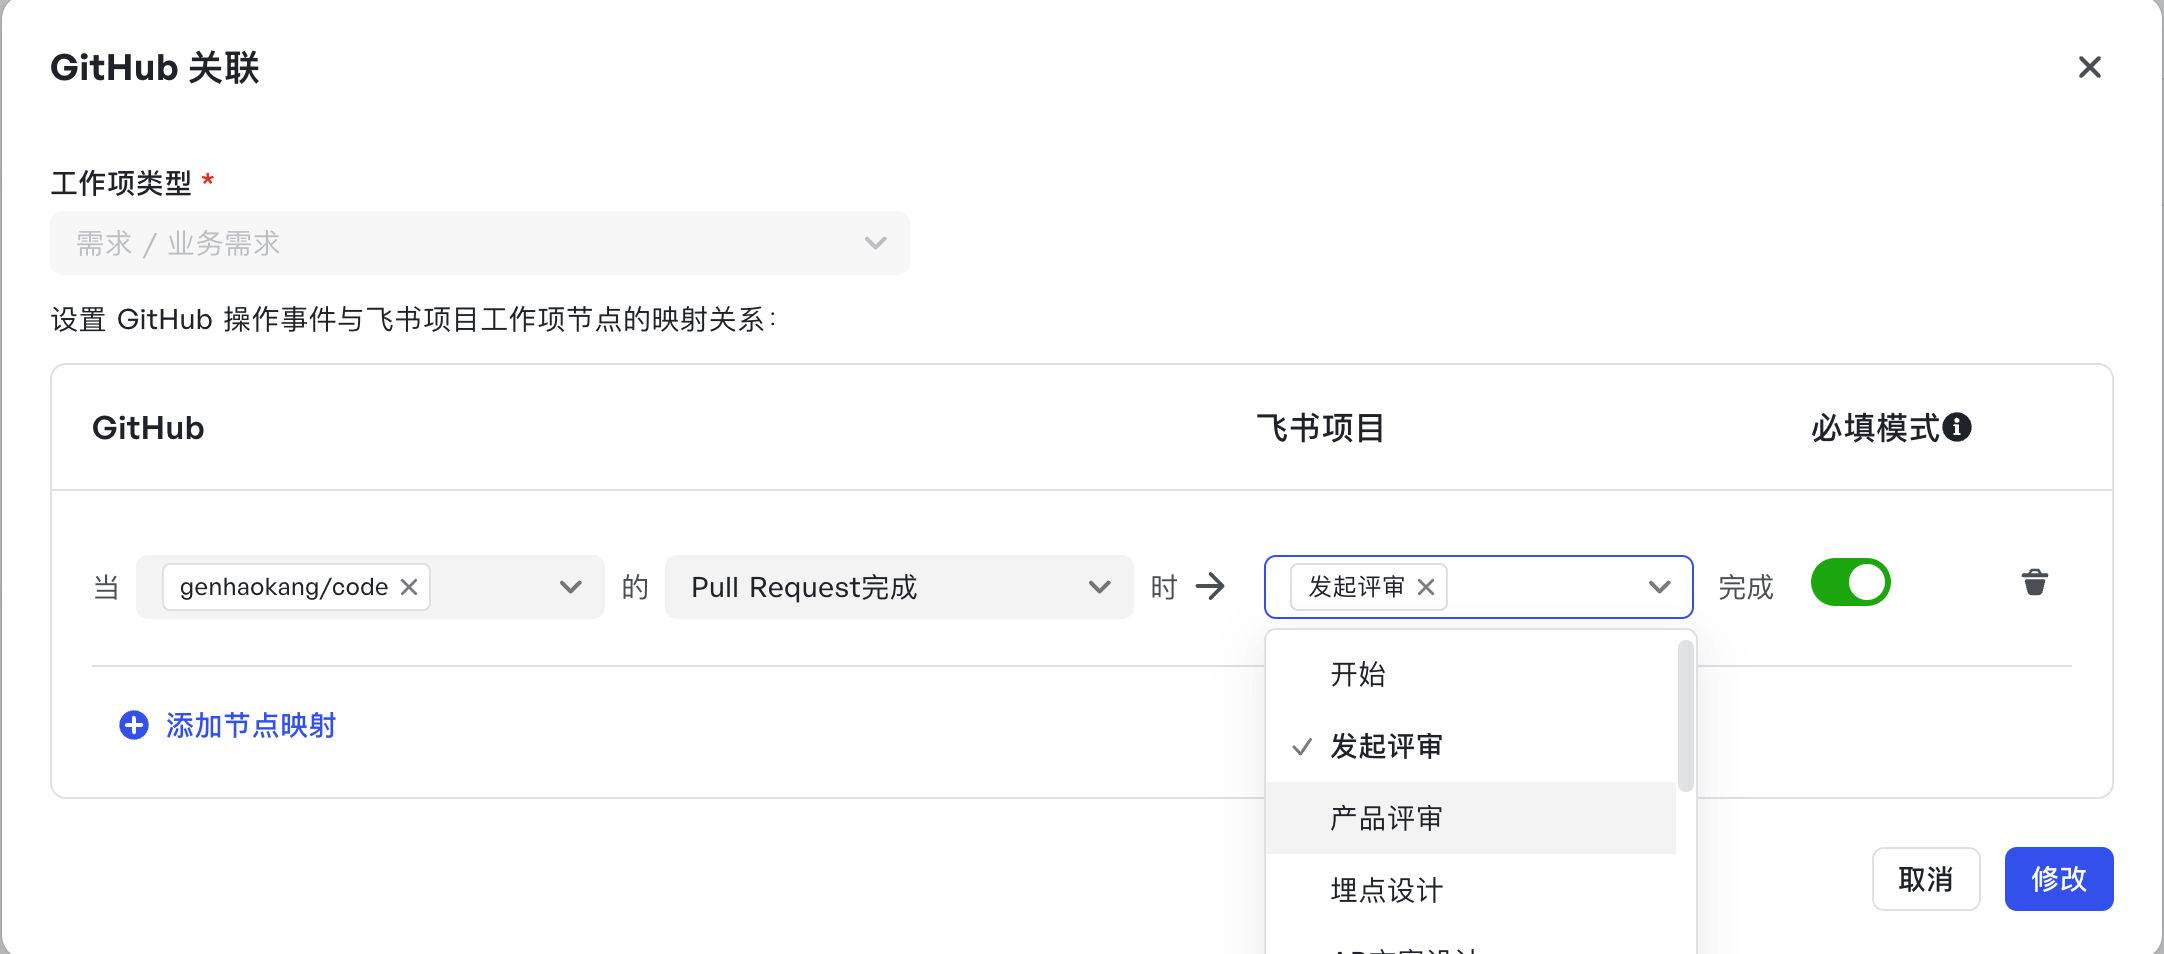
Task: Delete the node mapping row via trash icon
Action: [x=2035, y=583]
